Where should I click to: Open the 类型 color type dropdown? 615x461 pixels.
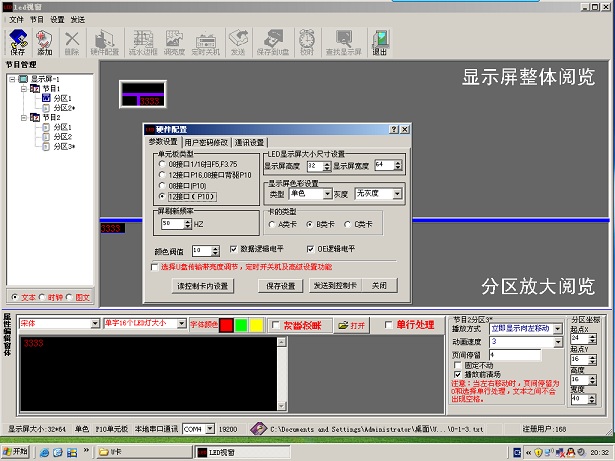pos(310,194)
